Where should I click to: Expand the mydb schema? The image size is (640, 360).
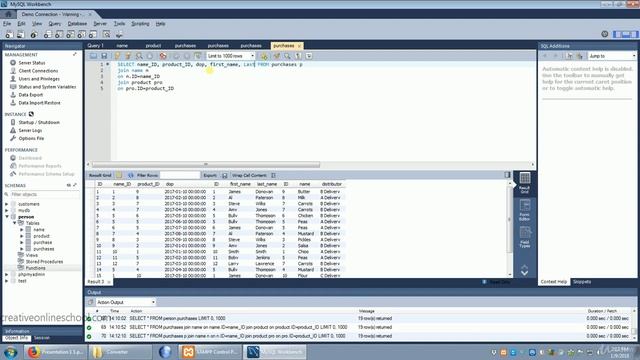pos(7,210)
